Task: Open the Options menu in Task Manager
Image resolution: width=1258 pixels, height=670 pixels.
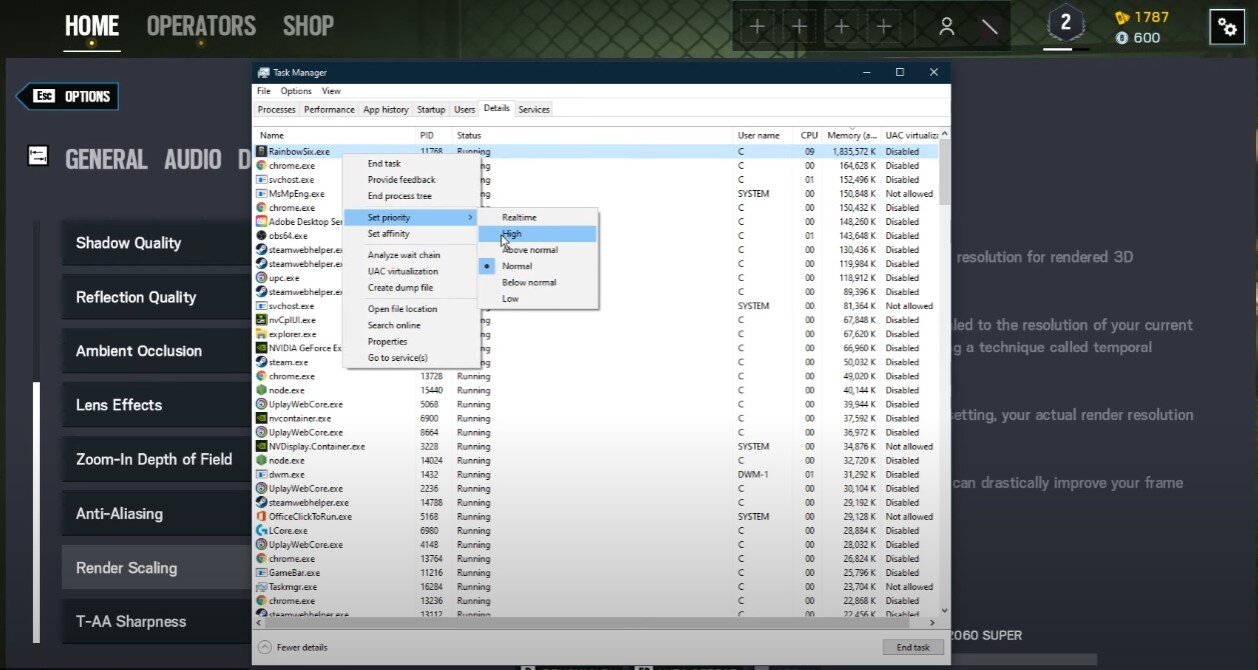Action: point(296,91)
